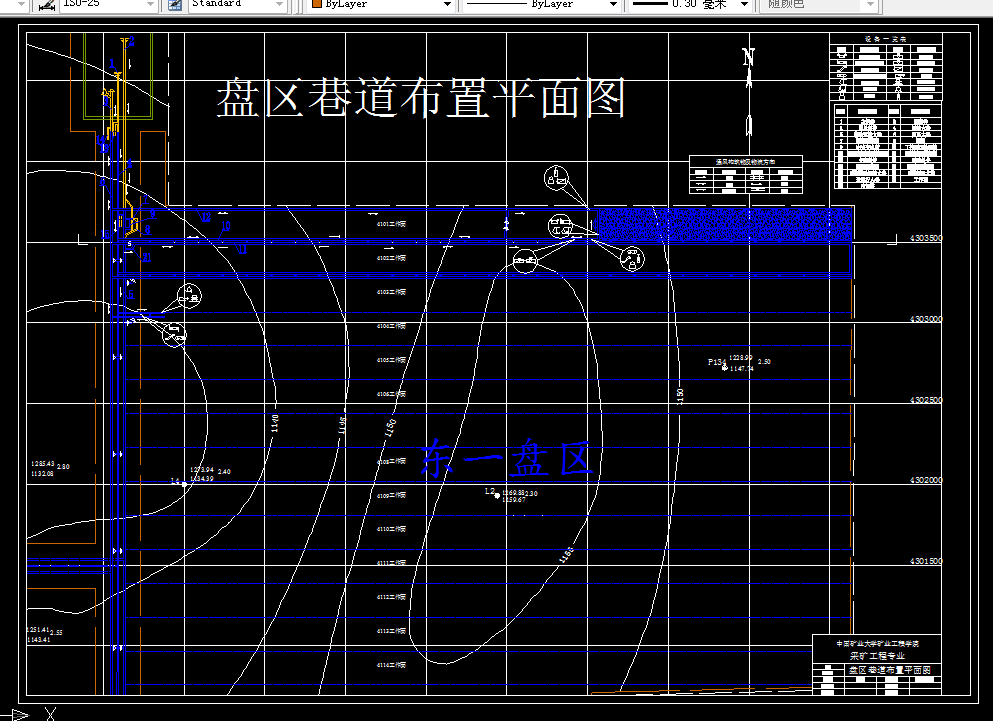Click the 1145 contour elevation label
Image resolution: width=993 pixels, height=721 pixels.
point(342,426)
